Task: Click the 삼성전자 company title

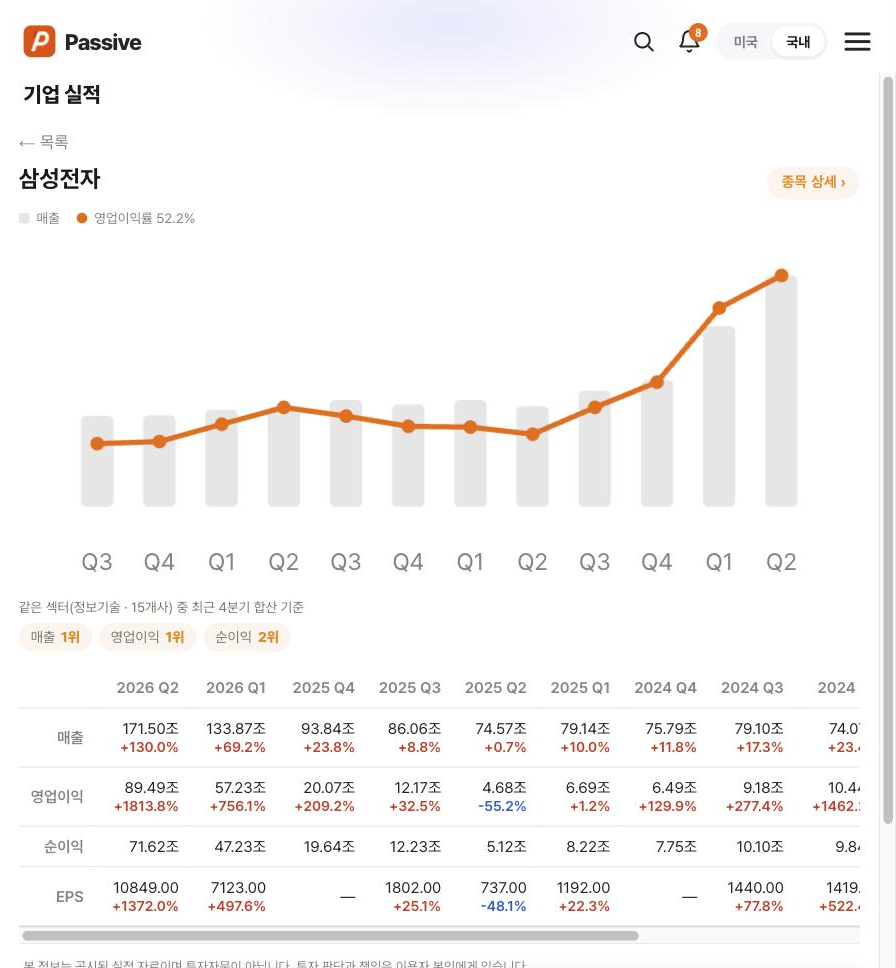Action: pyautogui.click(x=59, y=179)
